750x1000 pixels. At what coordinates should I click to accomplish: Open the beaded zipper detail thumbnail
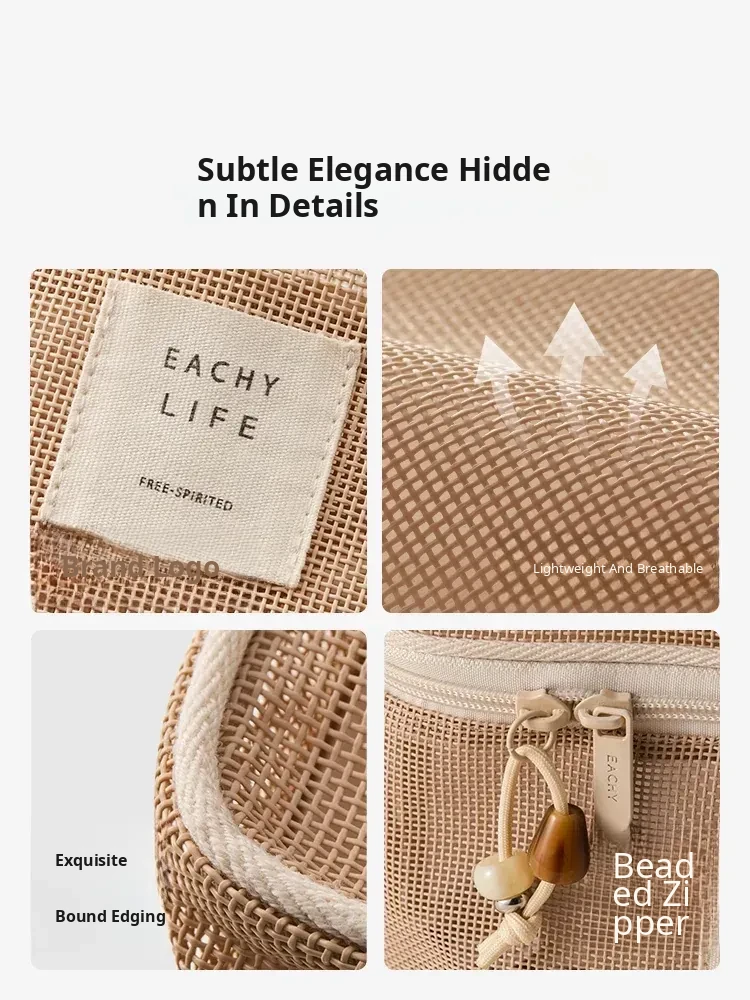(552, 800)
